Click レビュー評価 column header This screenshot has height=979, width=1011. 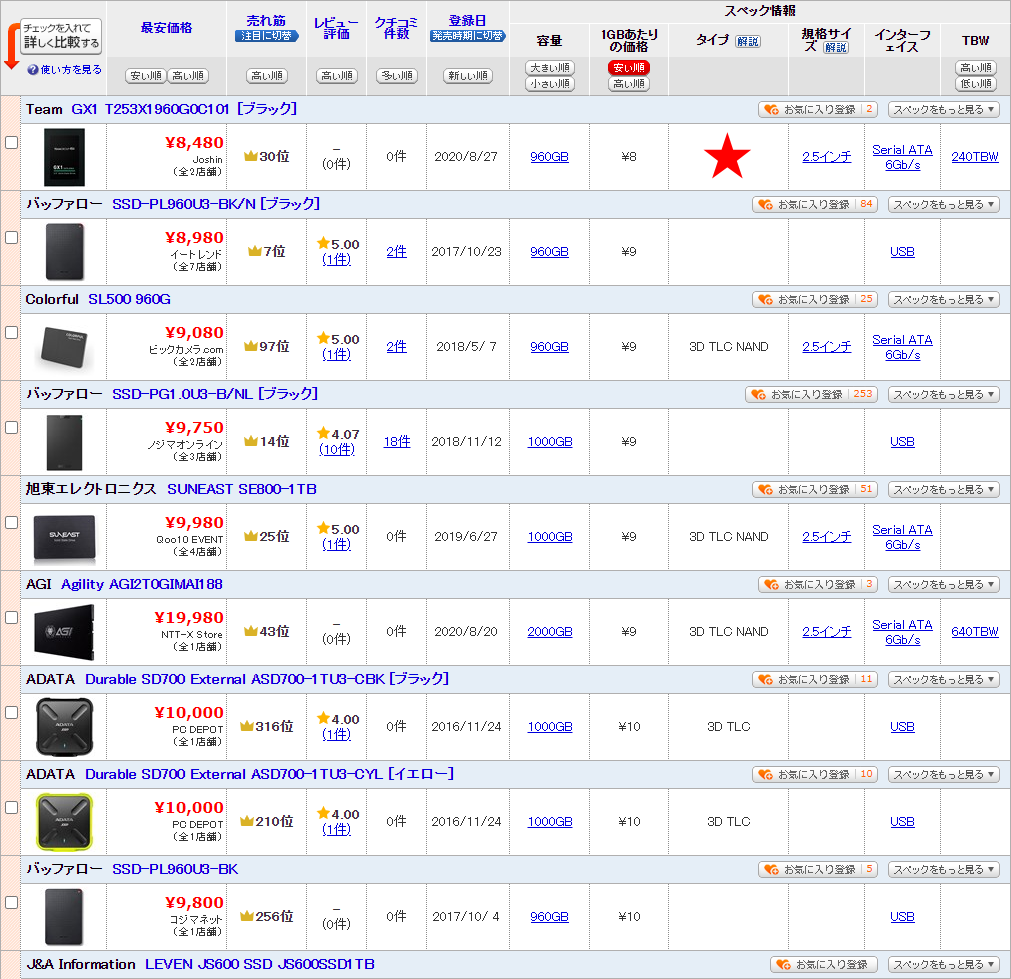(x=337, y=28)
